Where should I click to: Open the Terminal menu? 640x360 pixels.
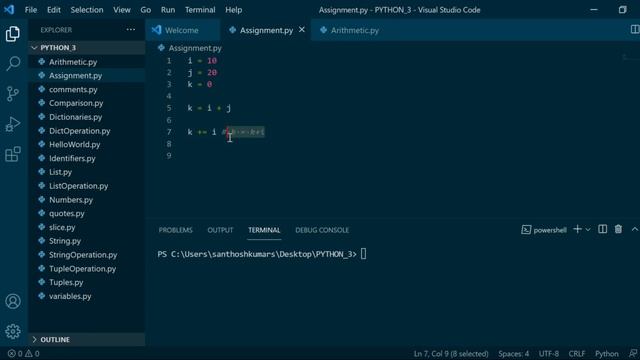point(200,10)
